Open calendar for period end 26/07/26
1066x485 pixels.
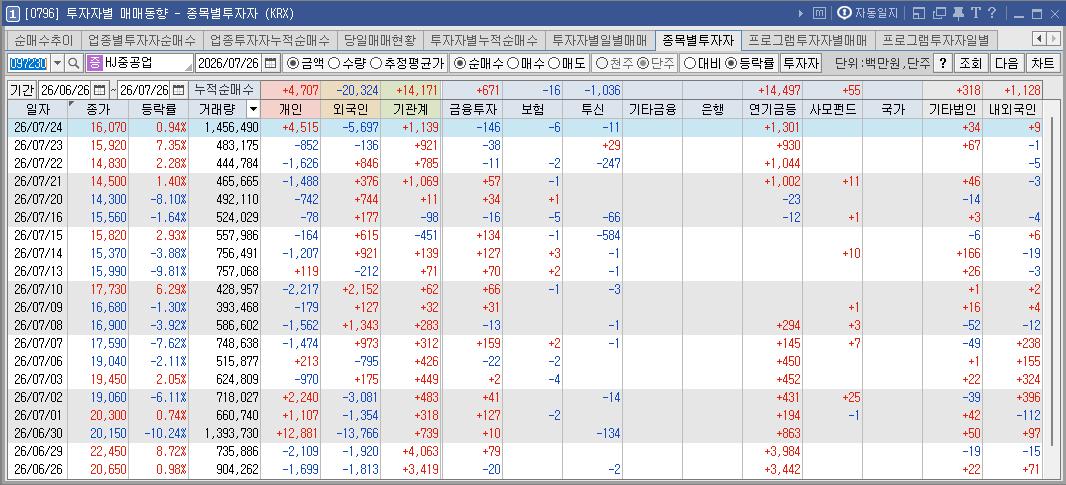(x=178, y=90)
